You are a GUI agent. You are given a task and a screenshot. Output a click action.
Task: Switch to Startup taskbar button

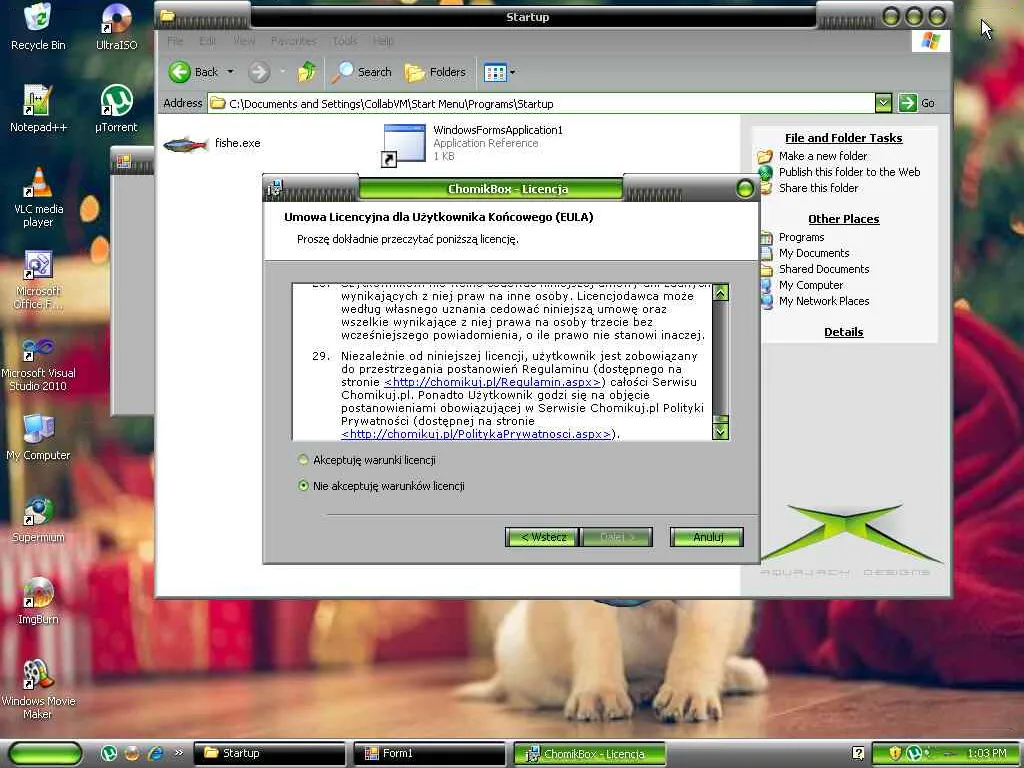tap(270, 753)
